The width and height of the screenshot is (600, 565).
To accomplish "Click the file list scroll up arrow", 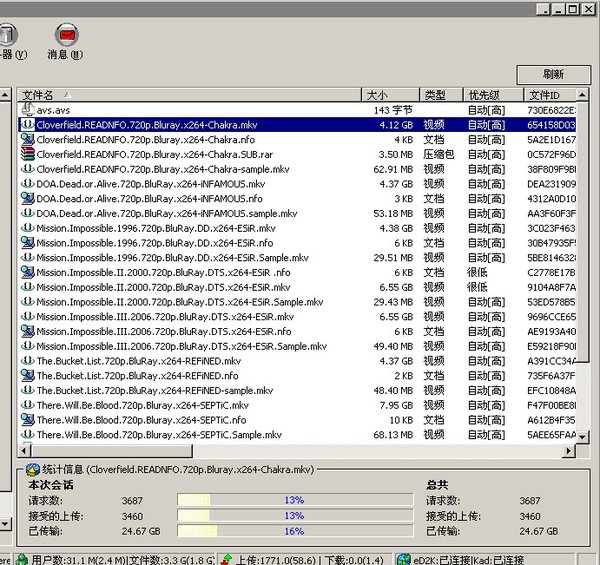I will point(582,94).
